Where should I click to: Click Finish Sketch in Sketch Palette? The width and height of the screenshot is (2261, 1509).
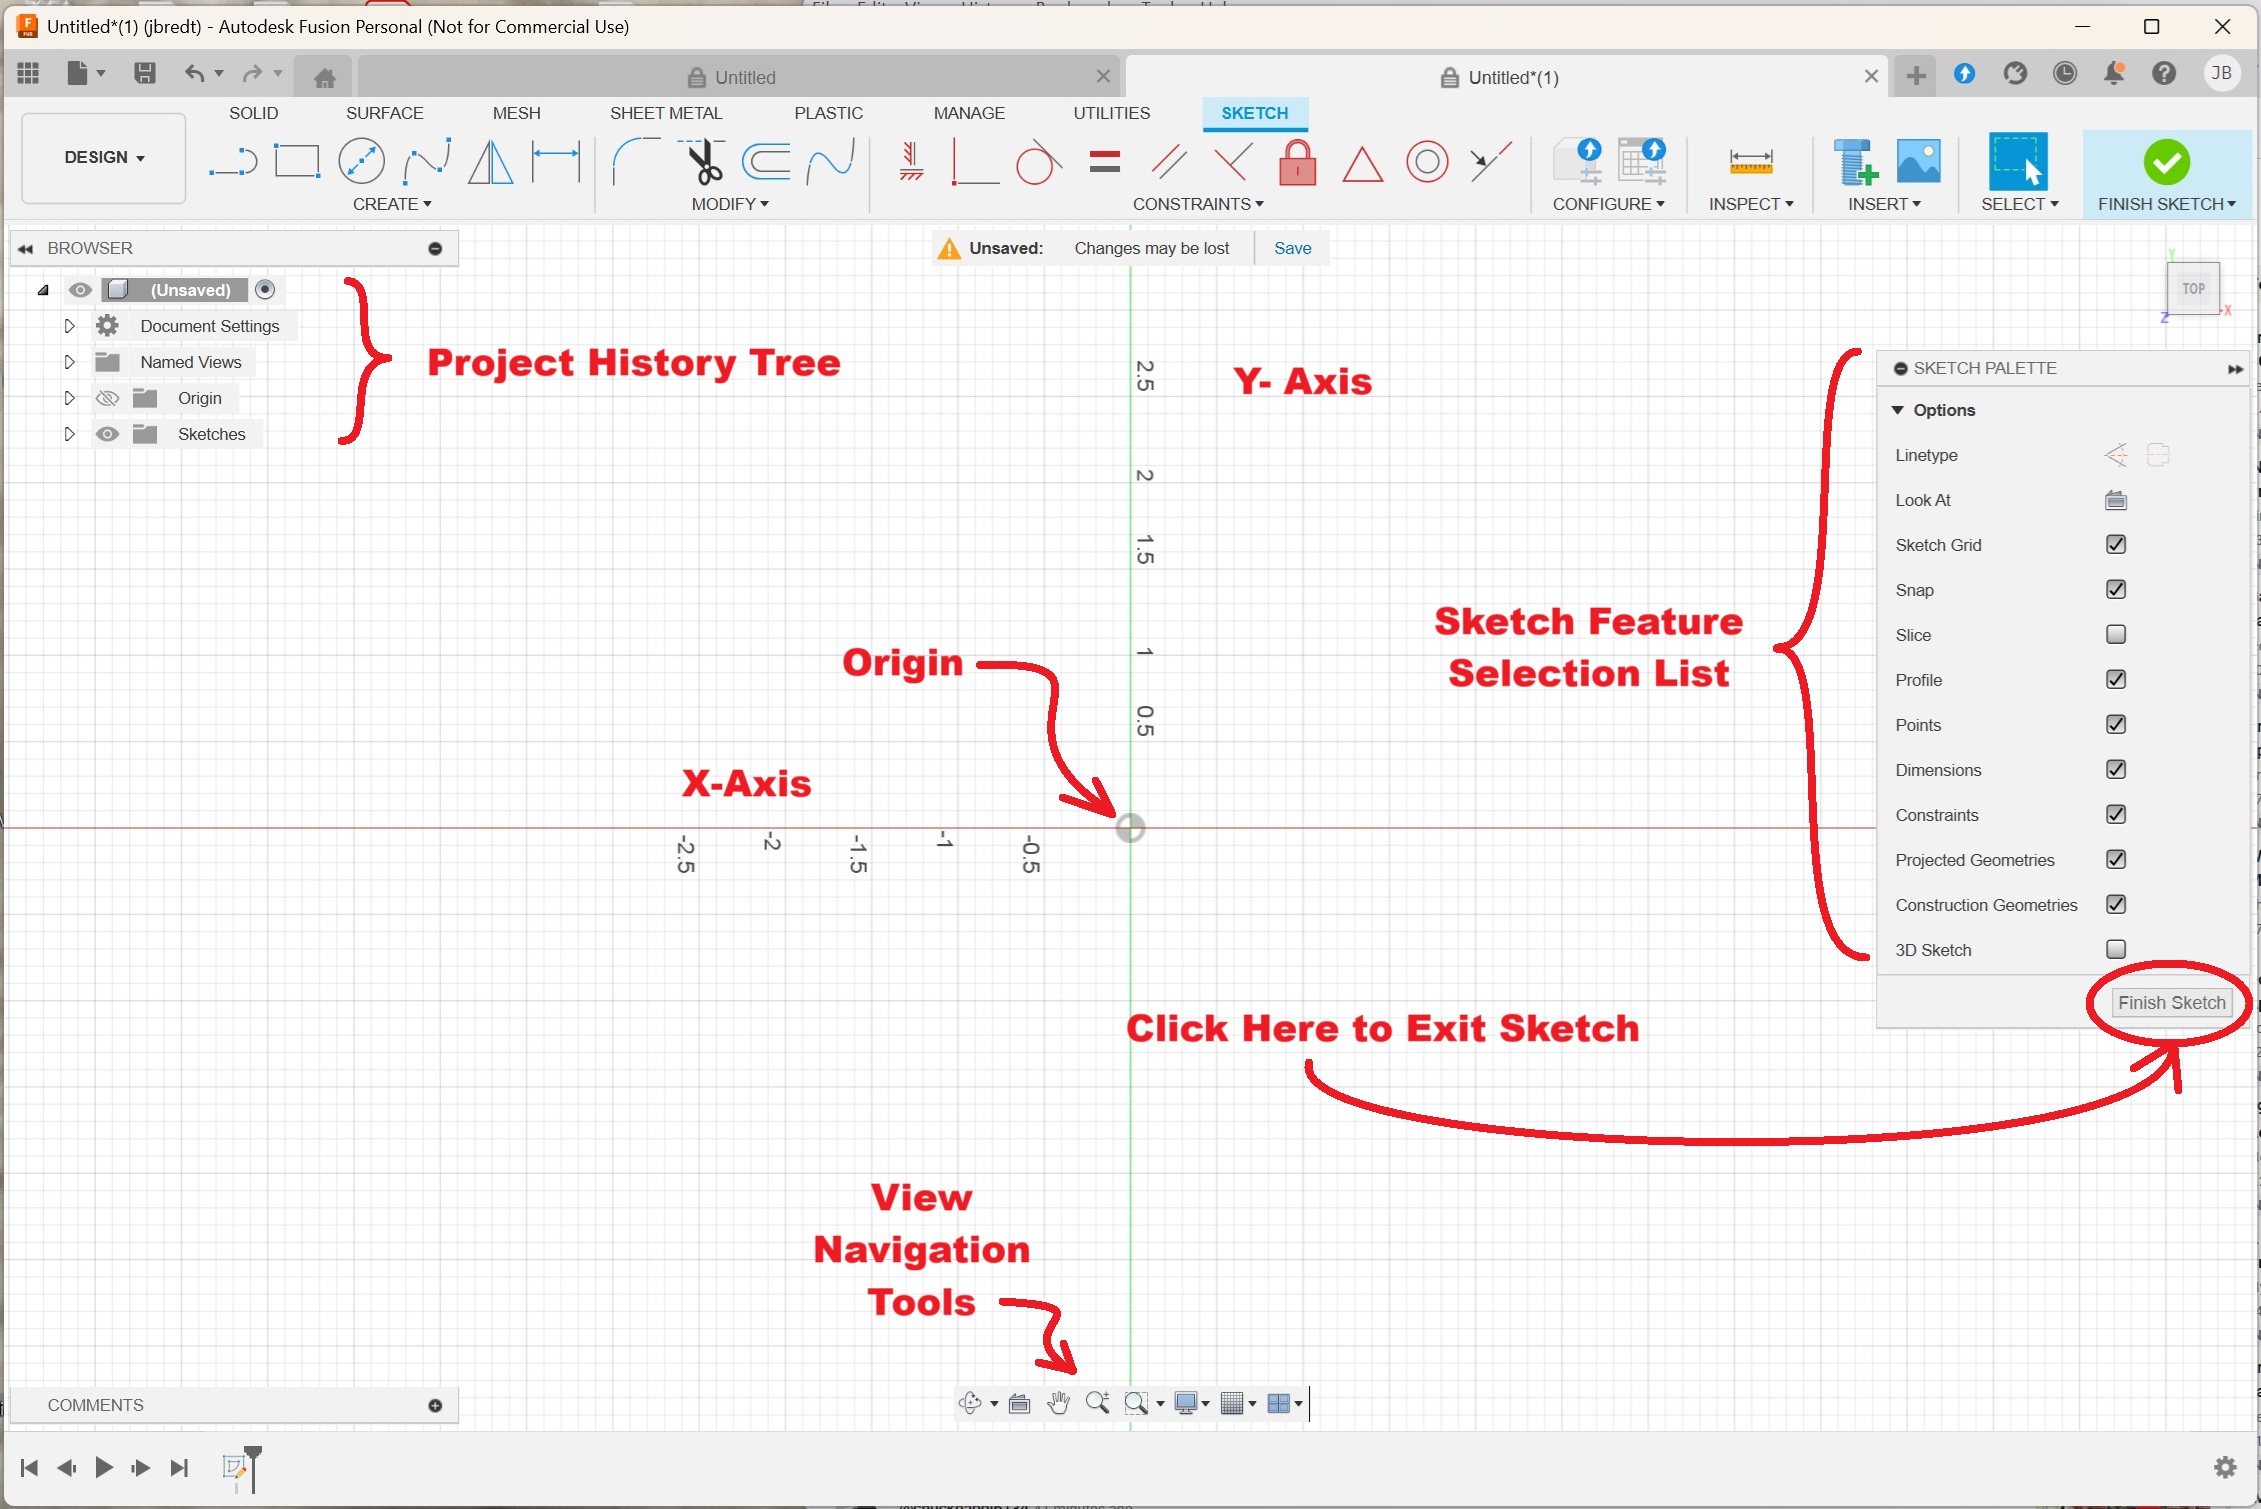point(2171,1003)
